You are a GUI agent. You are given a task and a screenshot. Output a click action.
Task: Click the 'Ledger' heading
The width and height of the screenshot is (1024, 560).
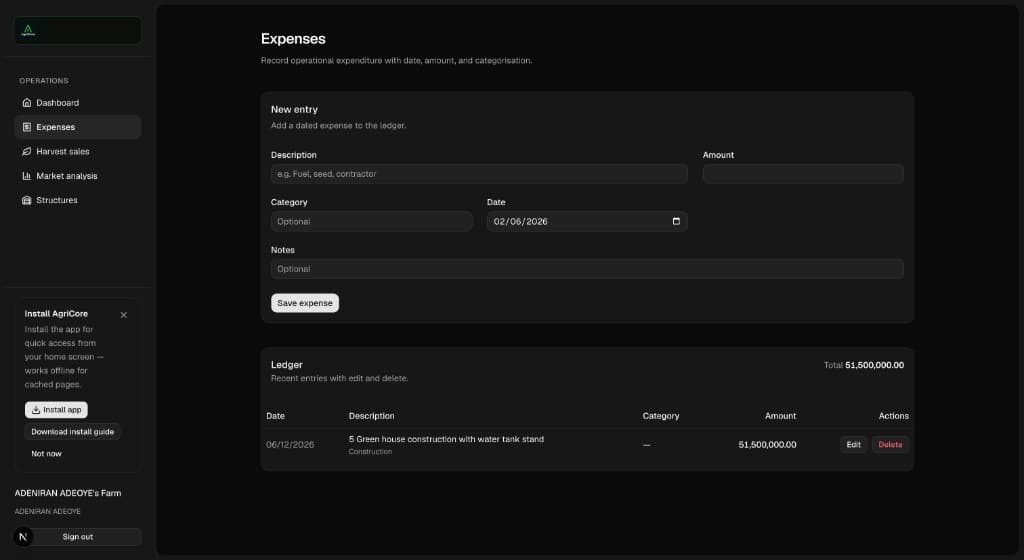click(x=287, y=365)
